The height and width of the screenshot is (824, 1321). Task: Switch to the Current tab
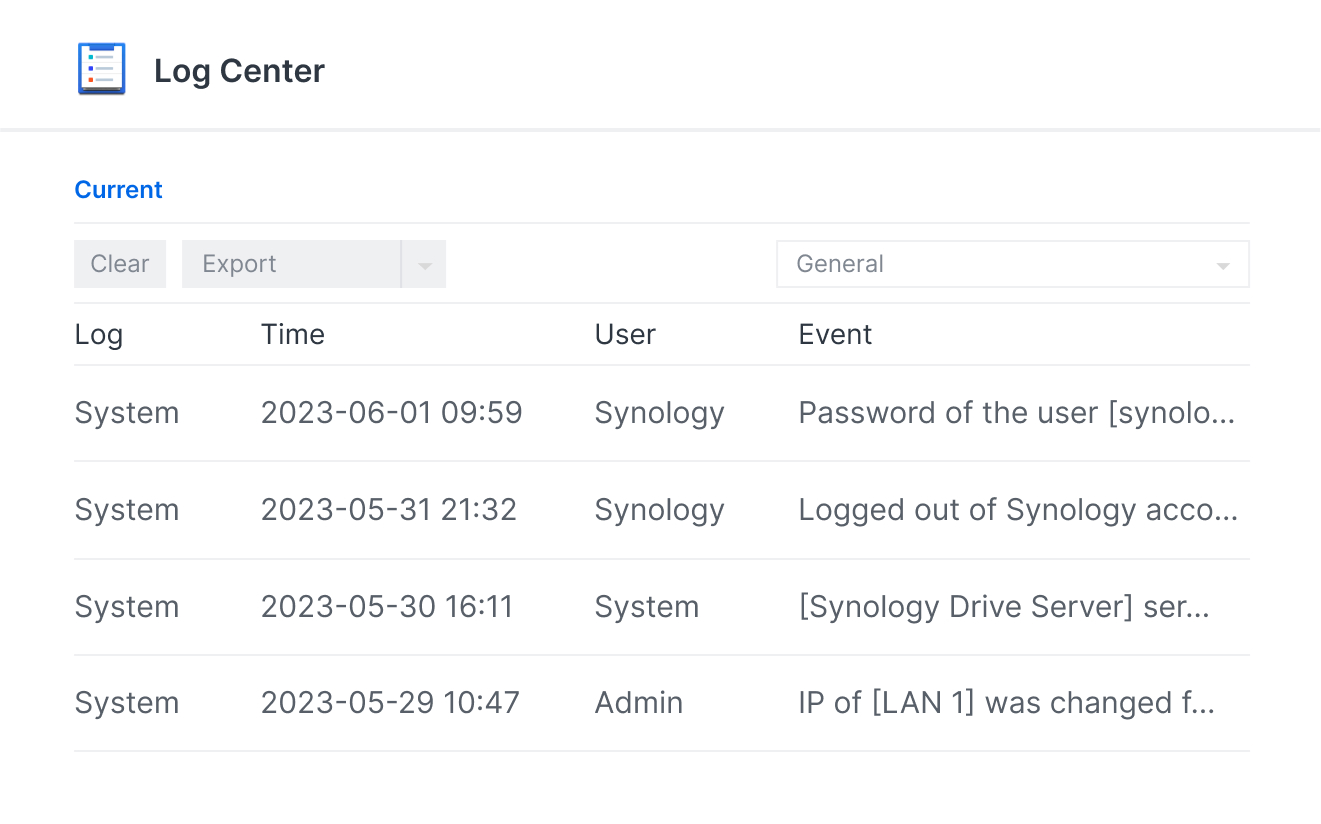tap(118, 189)
